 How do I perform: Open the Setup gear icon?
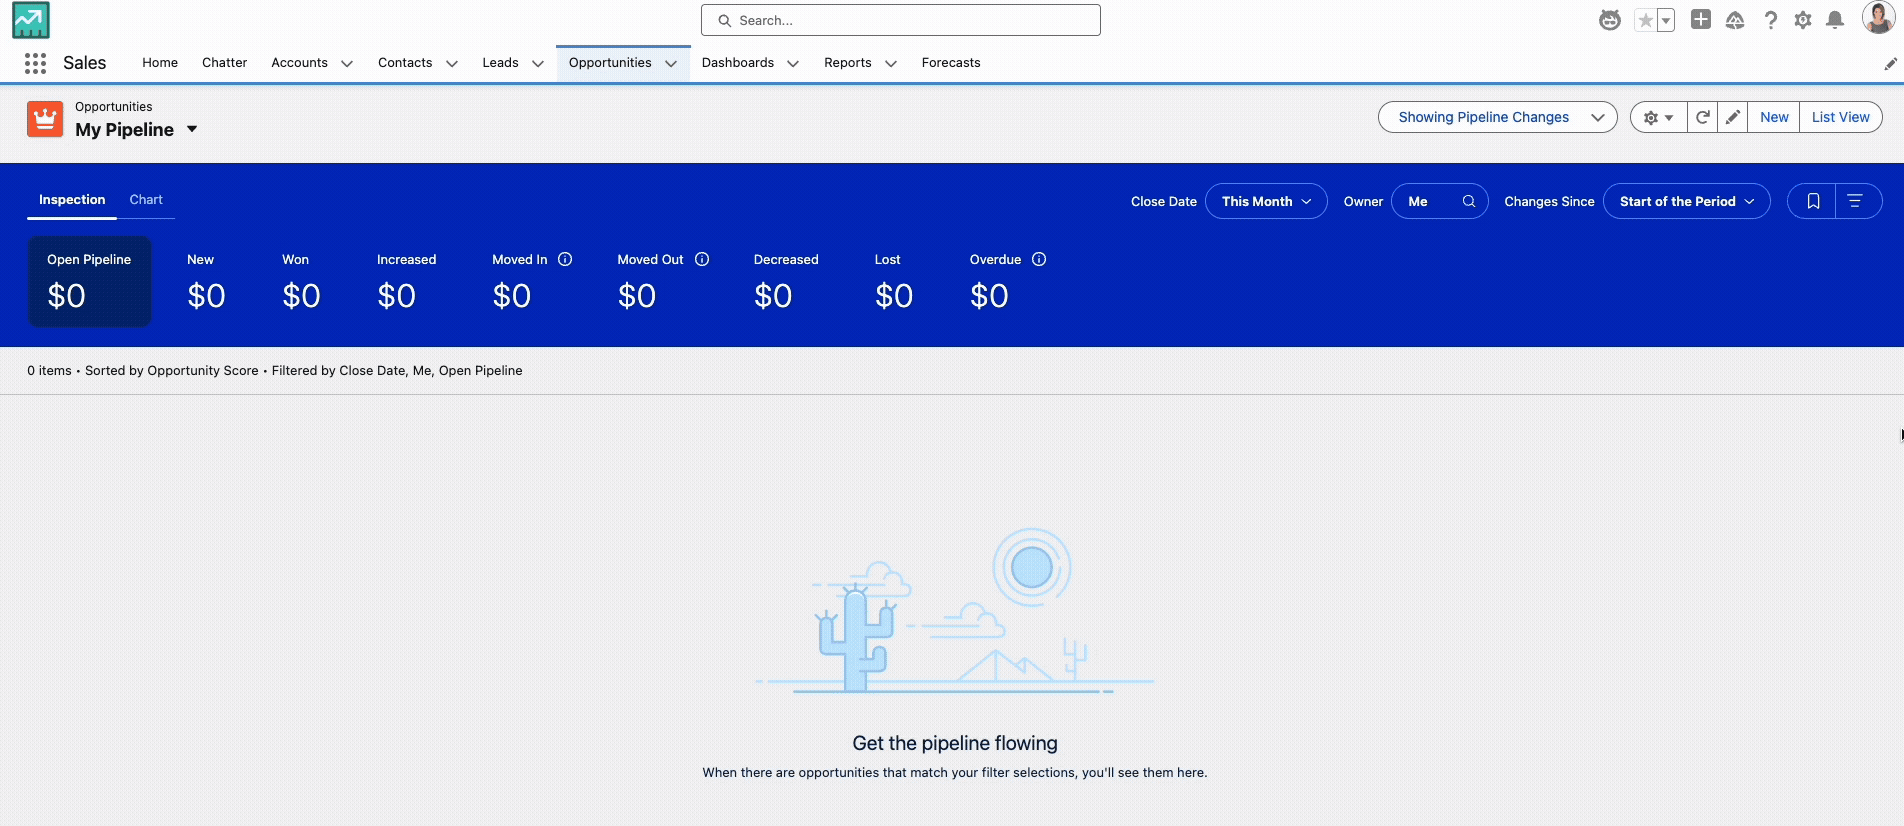point(1803,20)
